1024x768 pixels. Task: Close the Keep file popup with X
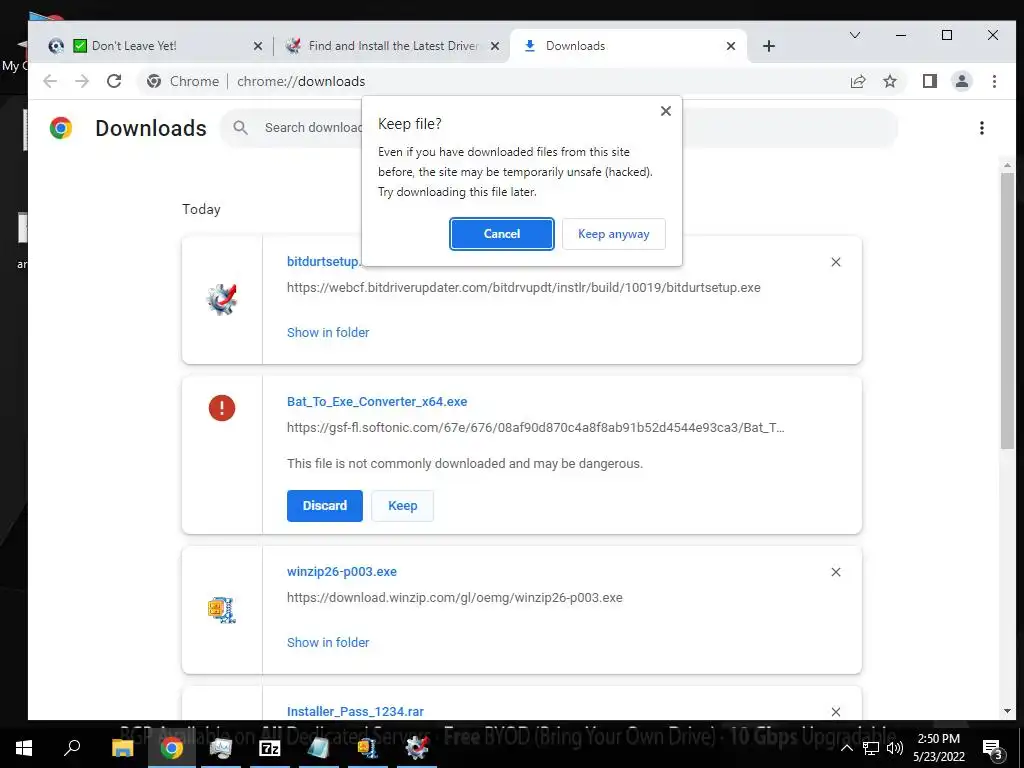[665, 111]
